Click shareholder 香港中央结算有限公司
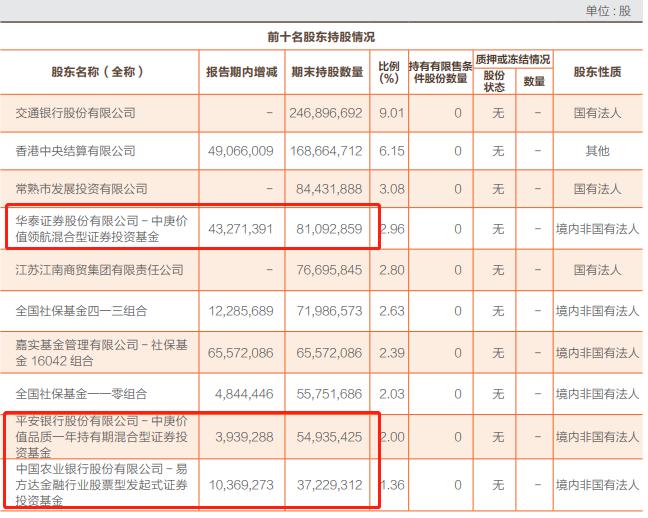Screen dimensions: 648x518 [x=76, y=151]
